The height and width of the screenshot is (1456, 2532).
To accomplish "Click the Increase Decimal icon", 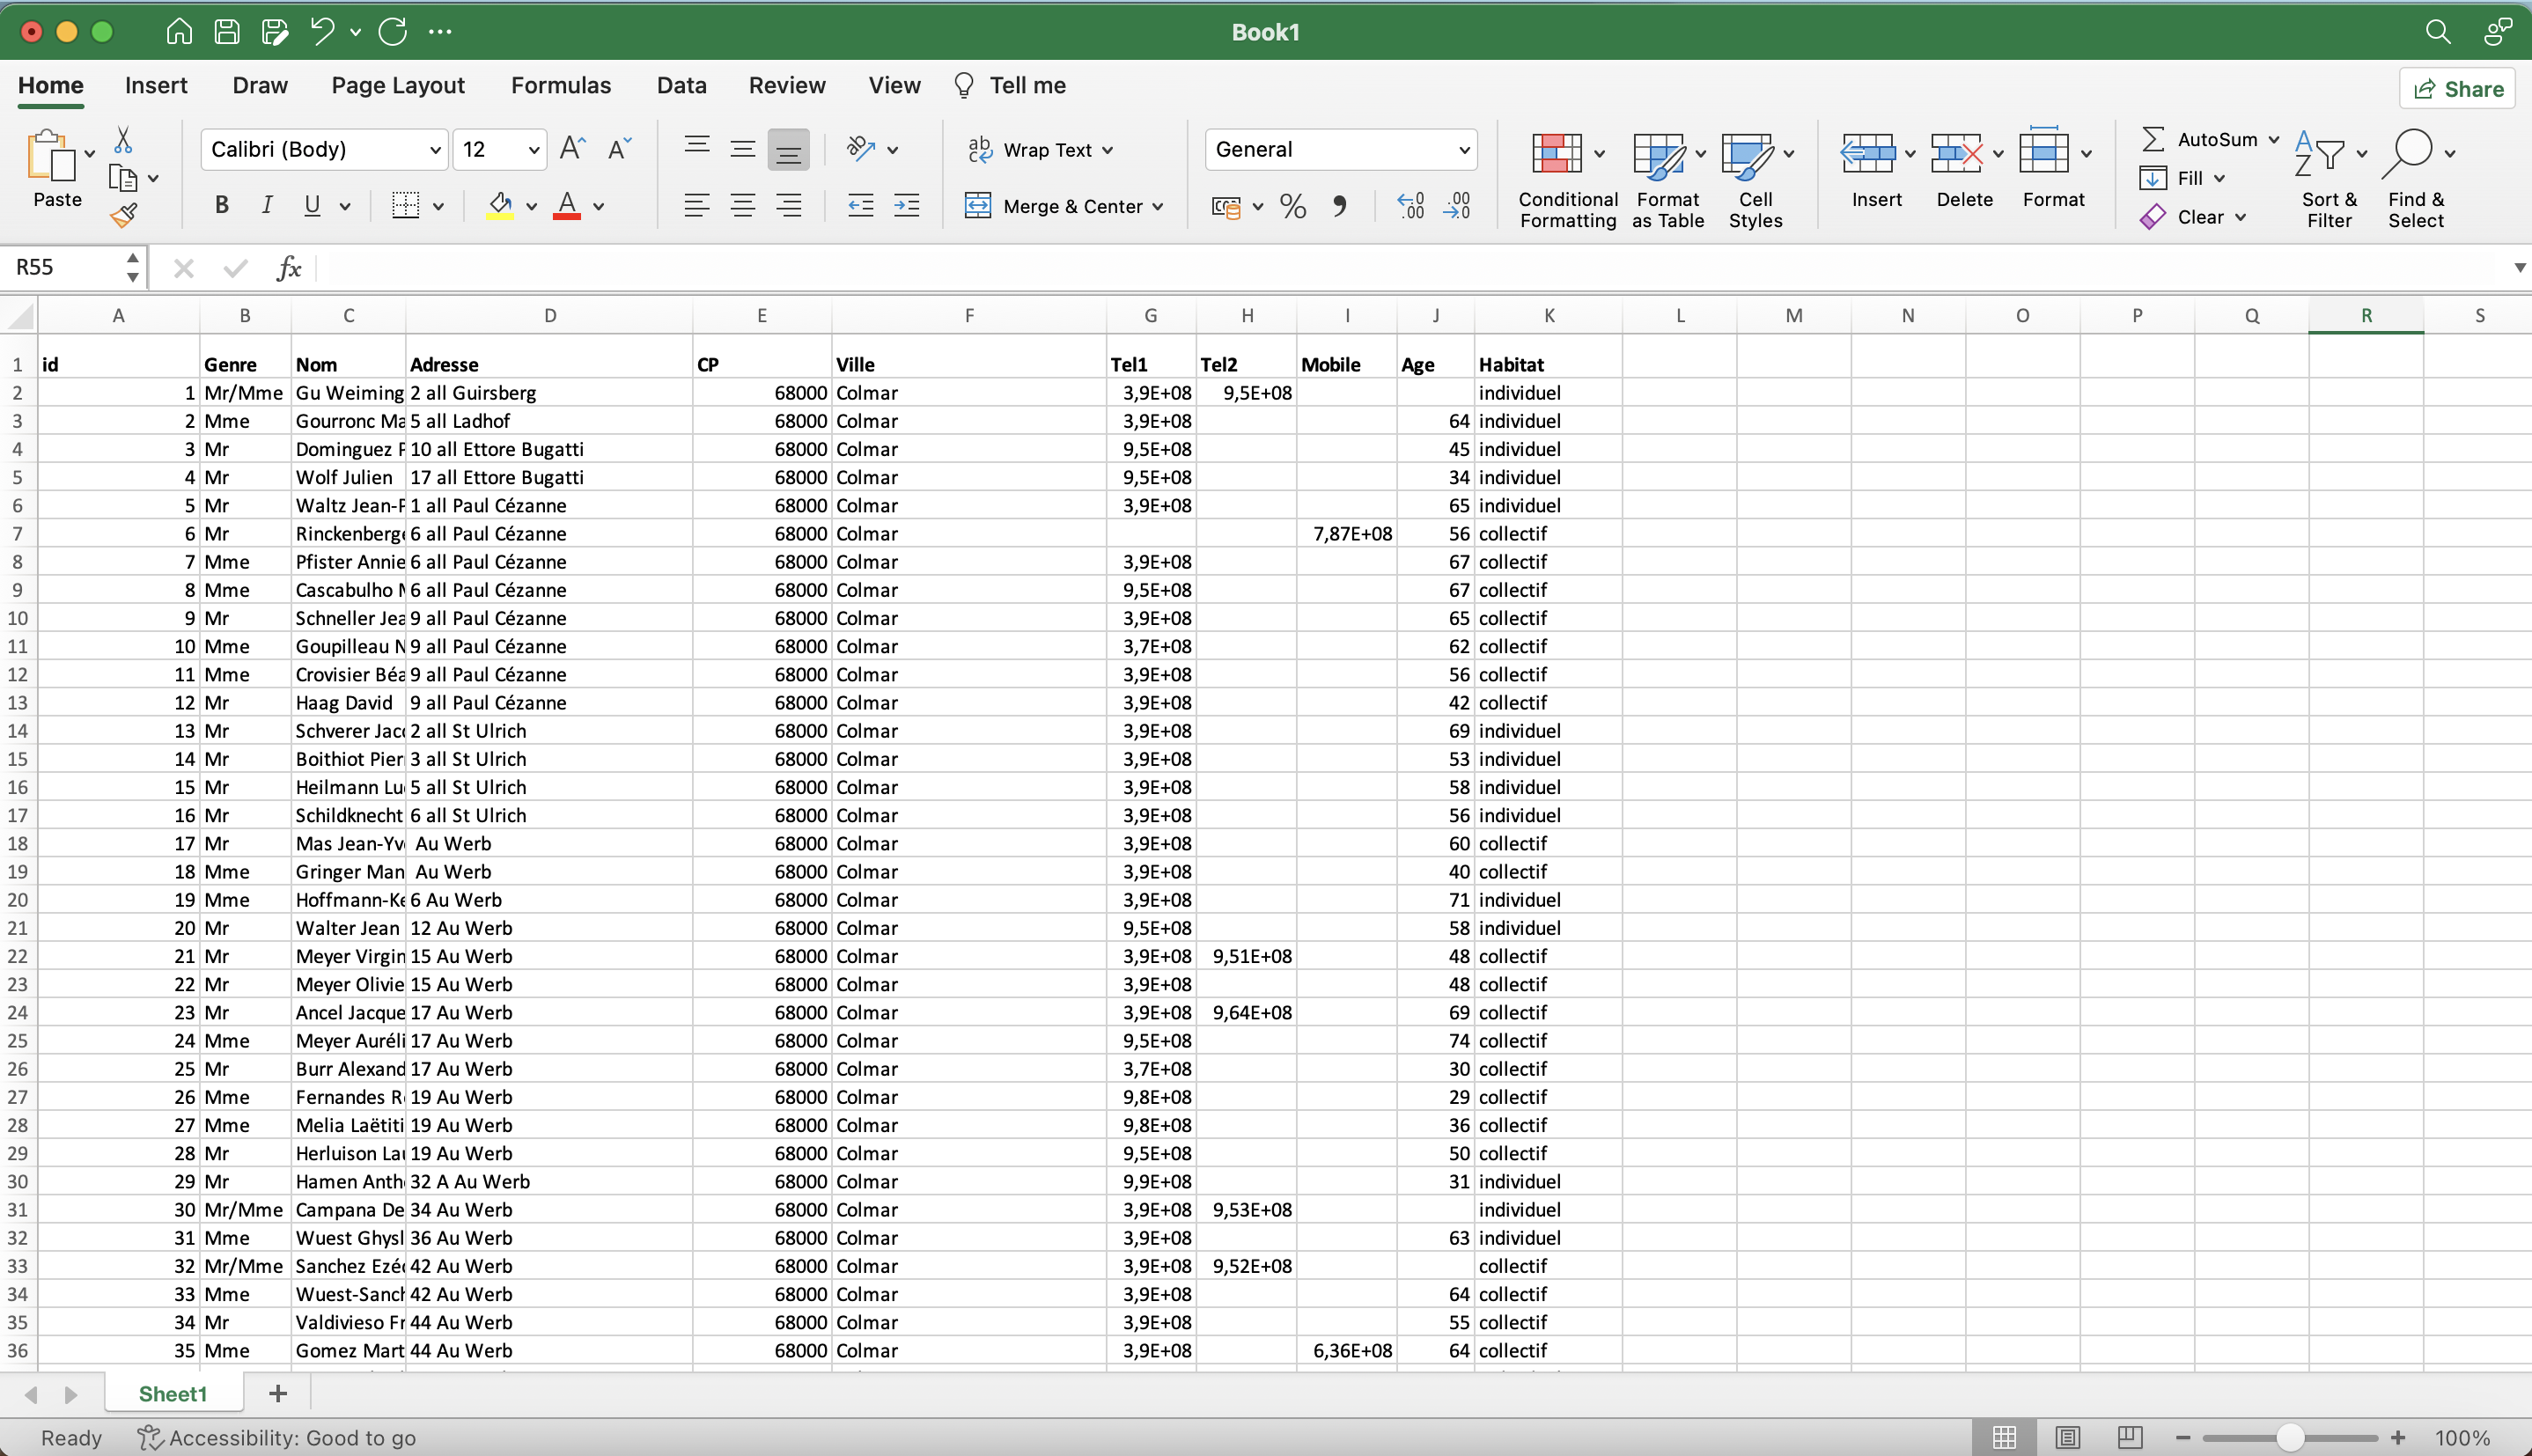I will click(1410, 207).
